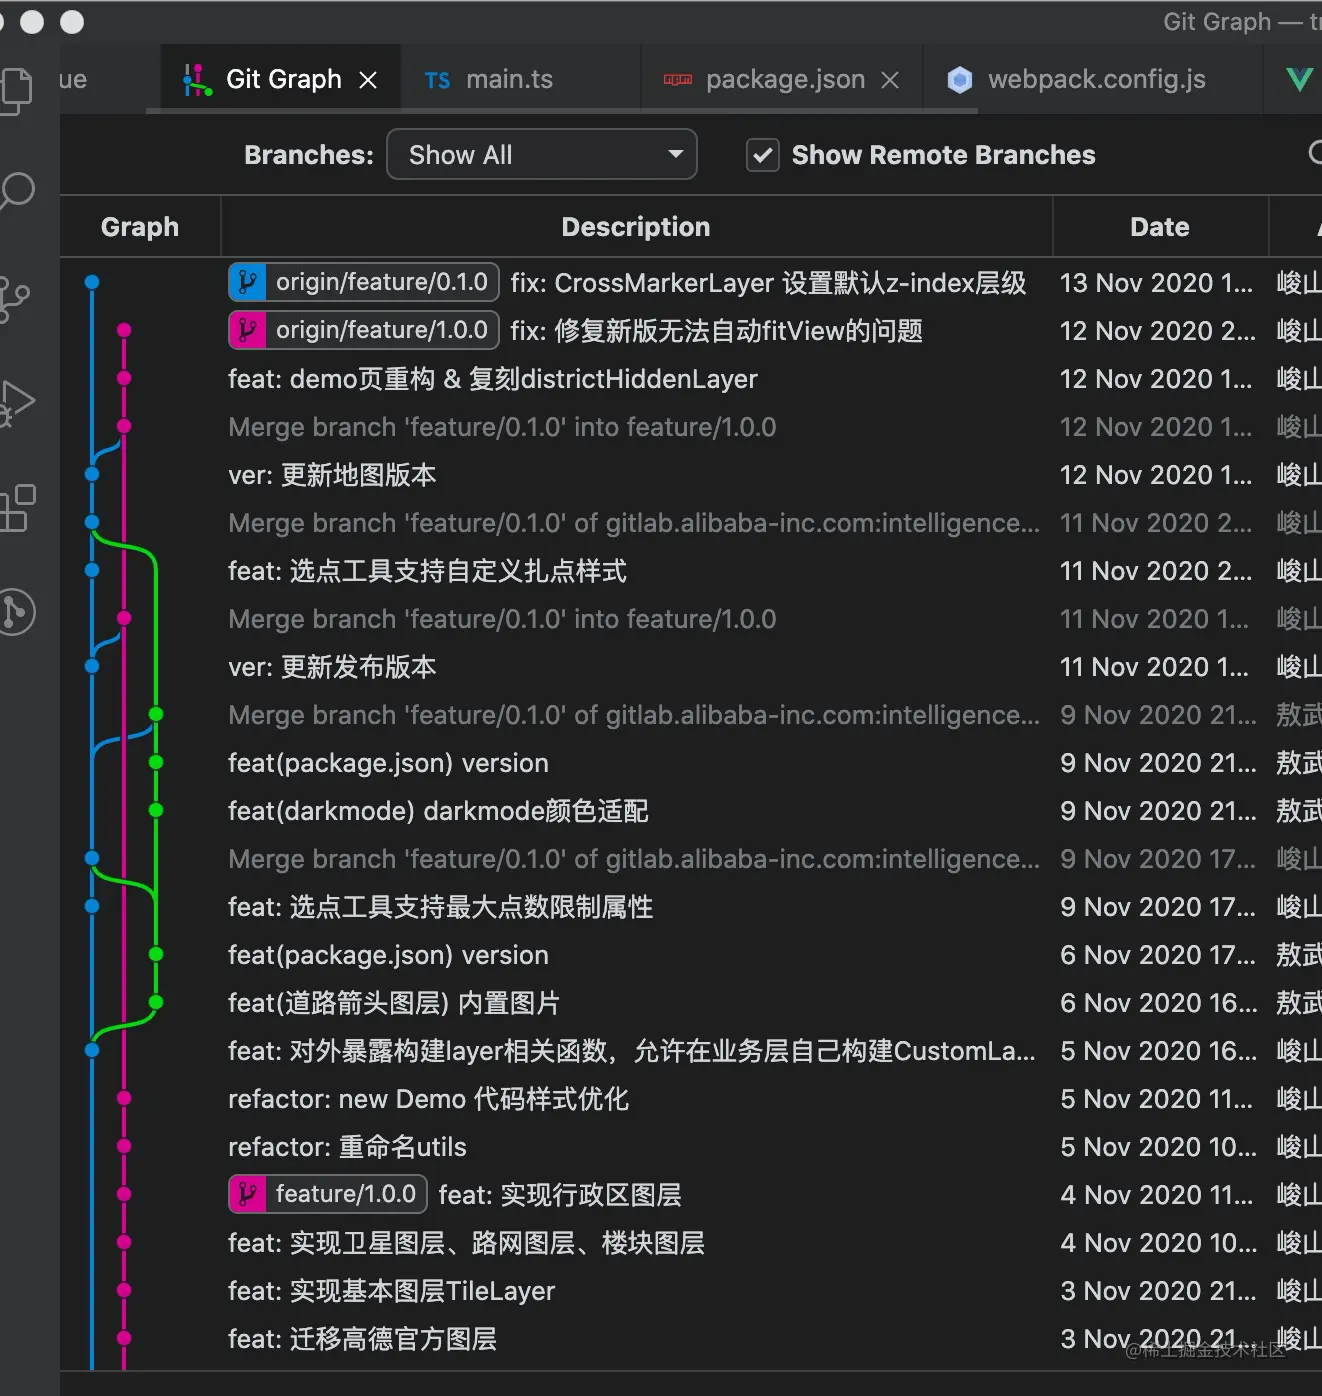
Task: Open the Run and Debug view
Action: pyautogui.click(x=16, y=403)
